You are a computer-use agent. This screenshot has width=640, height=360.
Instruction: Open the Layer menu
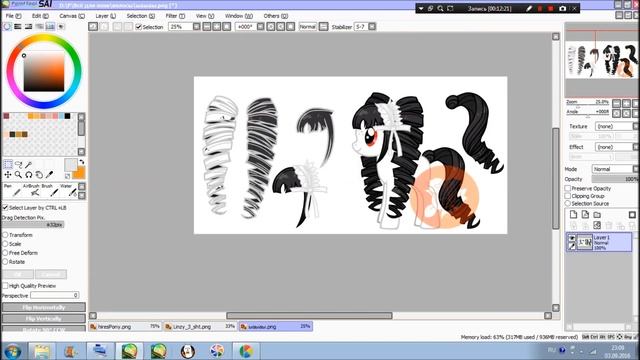[x=105, y=16]
